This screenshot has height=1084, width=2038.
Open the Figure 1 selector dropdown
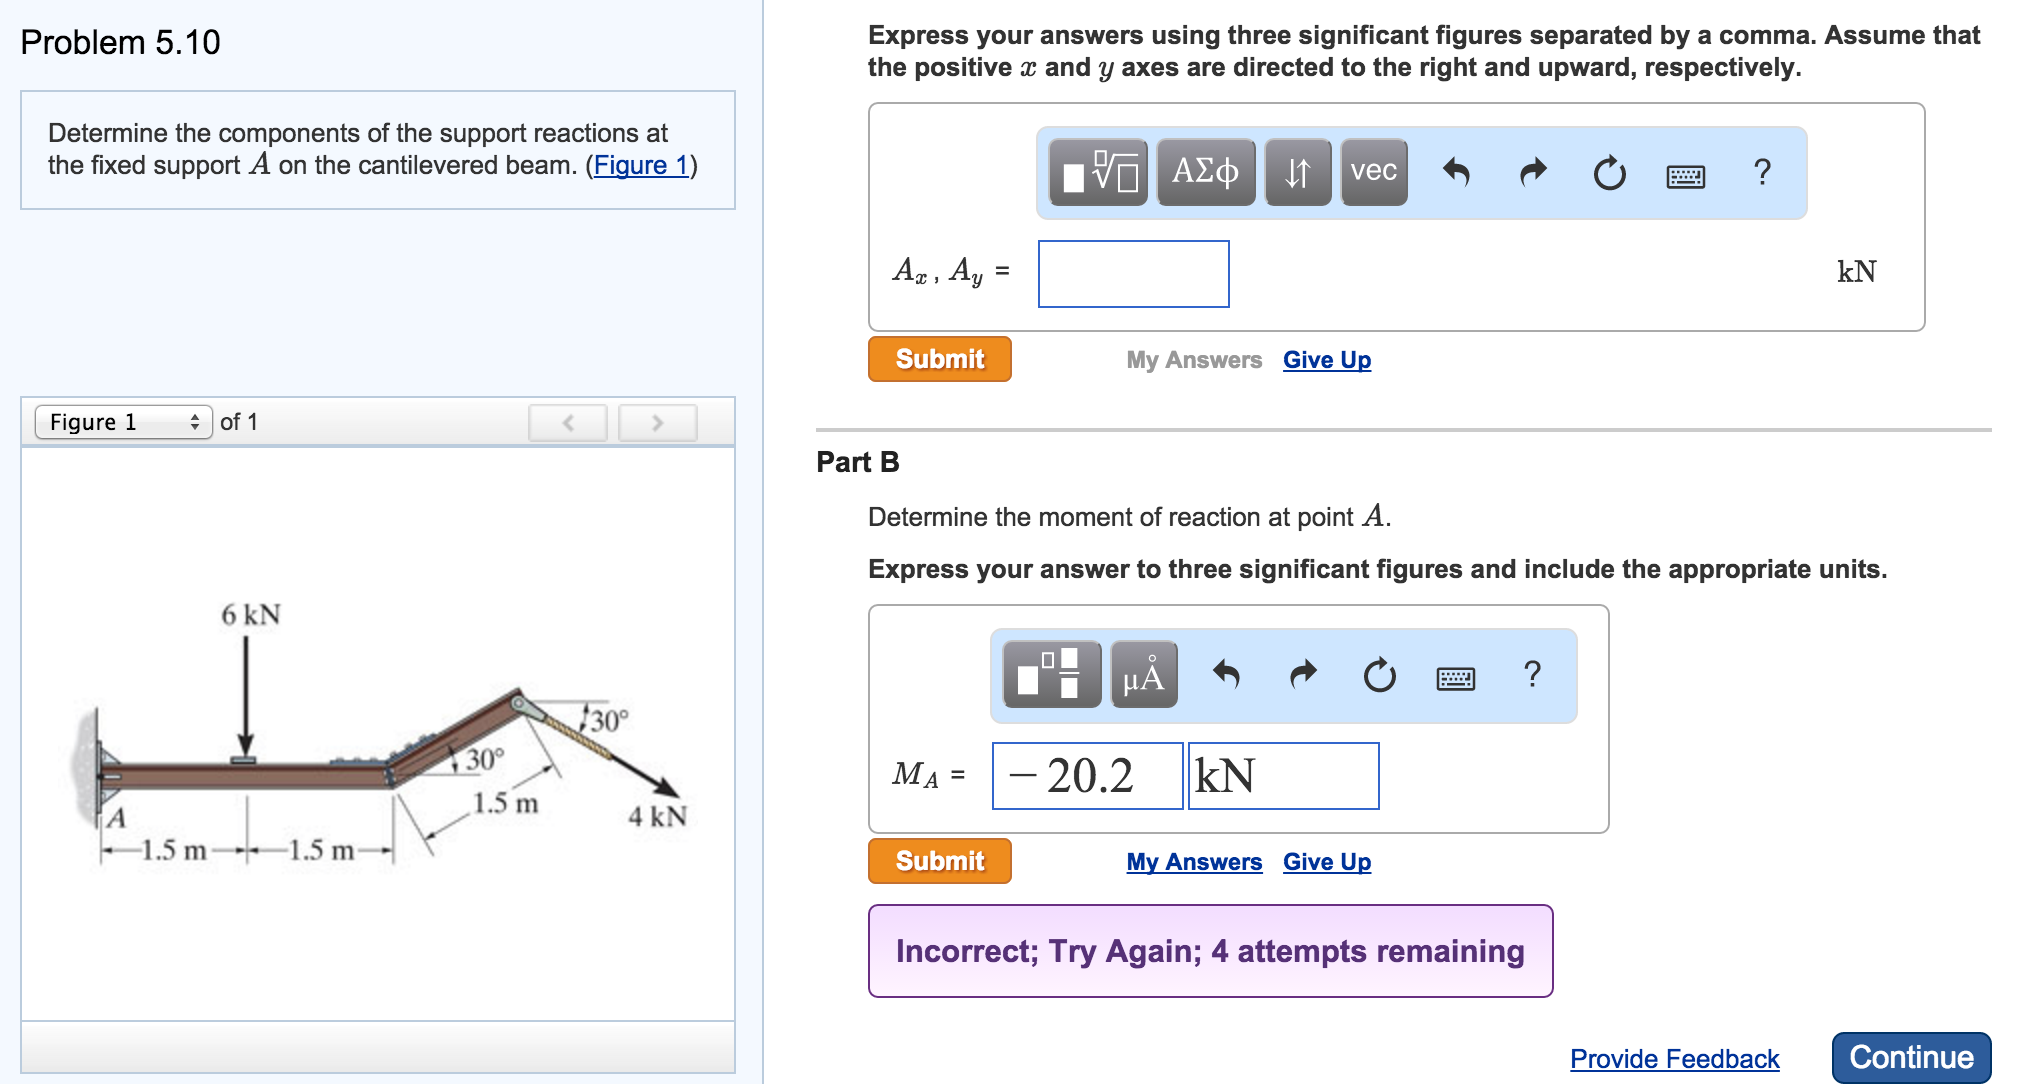point(124,421)
